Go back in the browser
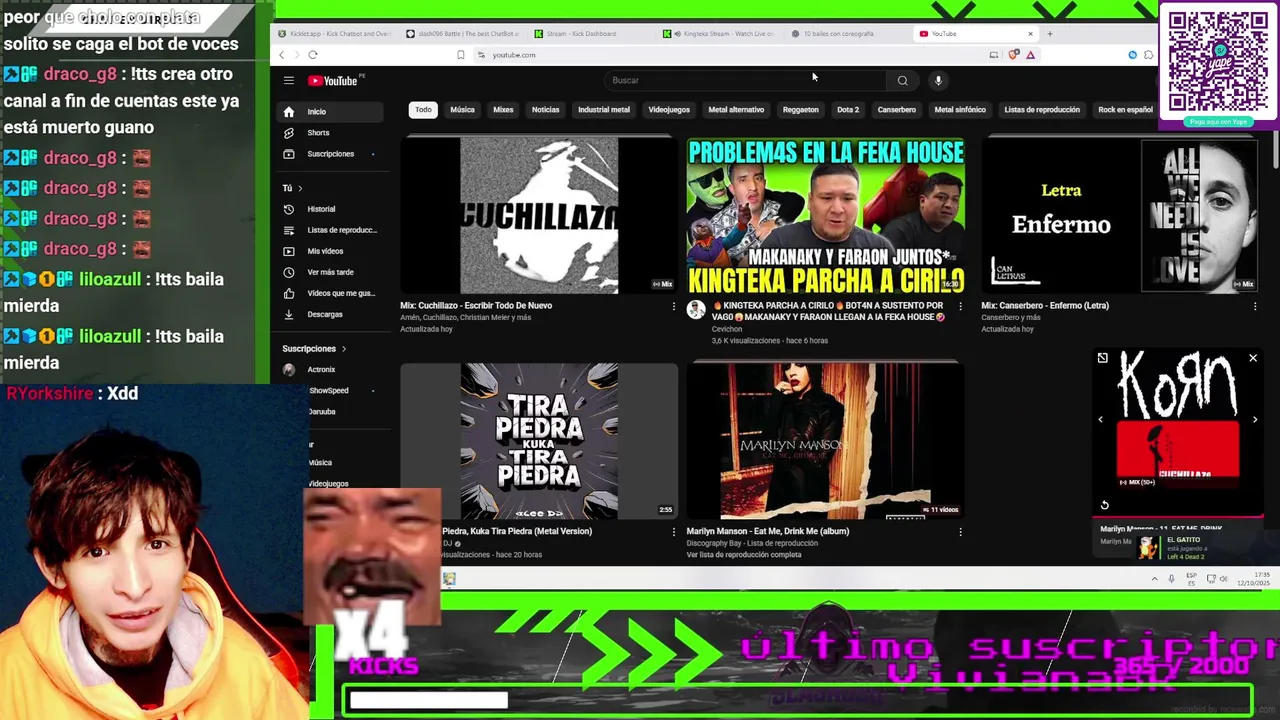The image size is (1280, 720). [x=282, y=55]
